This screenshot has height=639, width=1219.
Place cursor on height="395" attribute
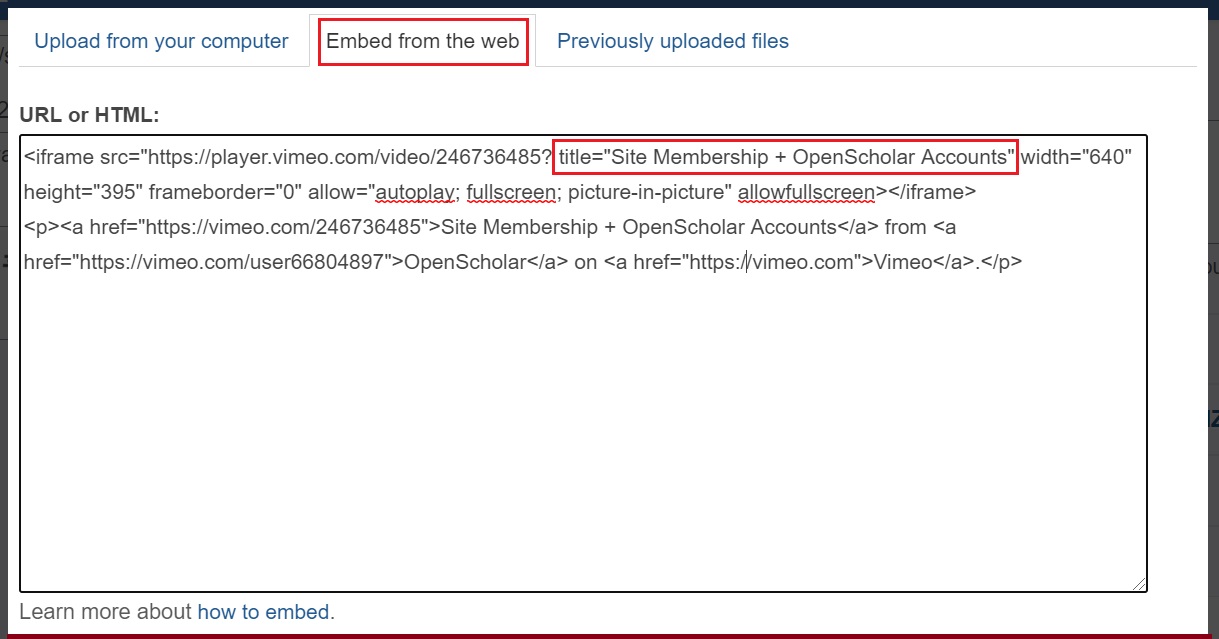click(x=82, y=192)
